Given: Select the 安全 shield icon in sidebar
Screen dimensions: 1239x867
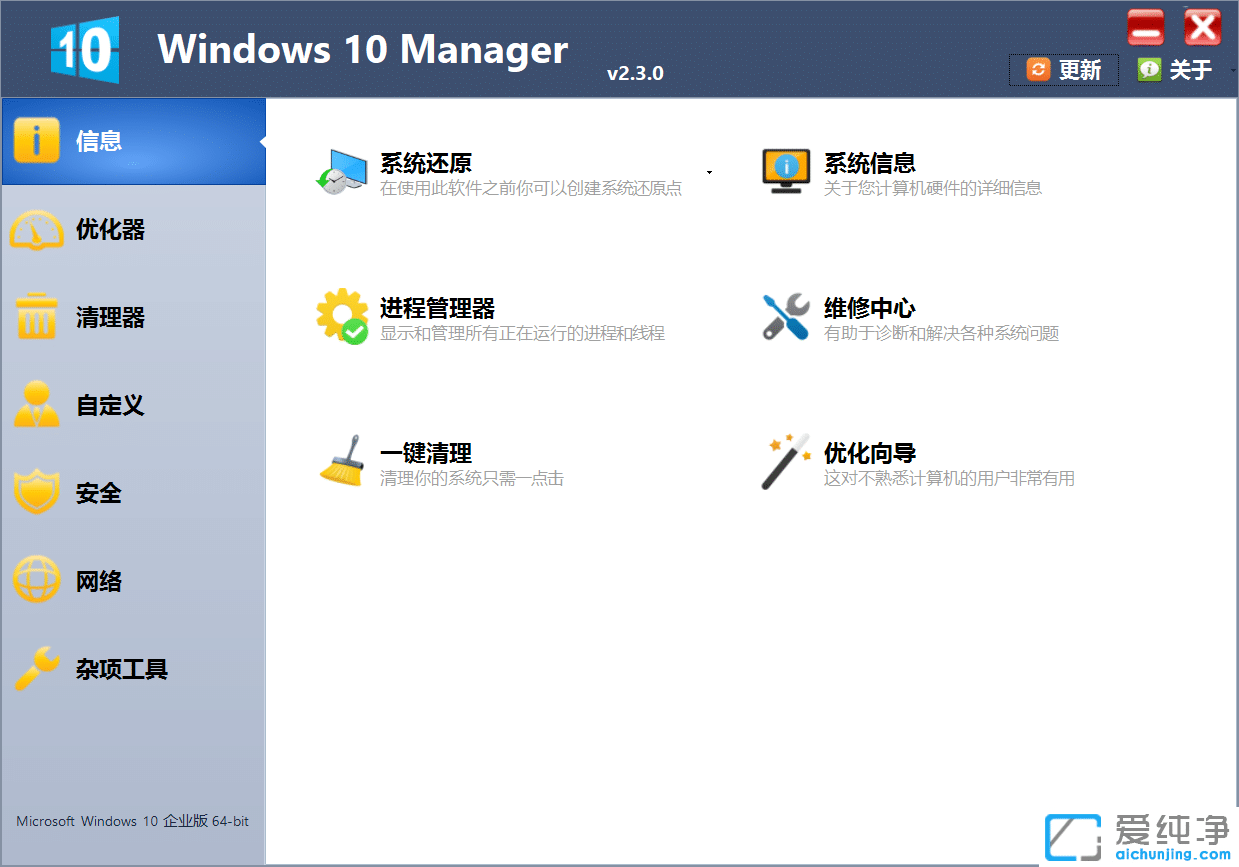Looking at the screenshot, I should 37,492.
